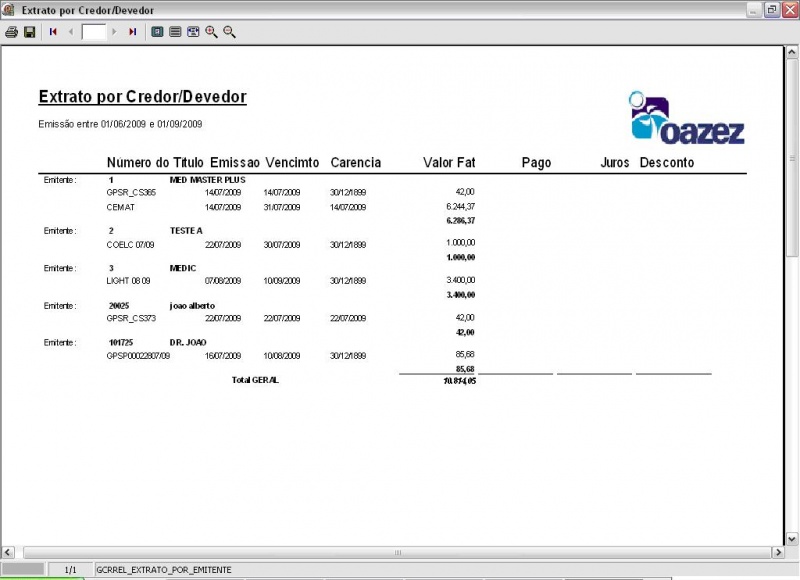The height and width of the screenshot is (580, 800).
Task: Click the 'Total GERAL' label
Action: pos(255,380)
